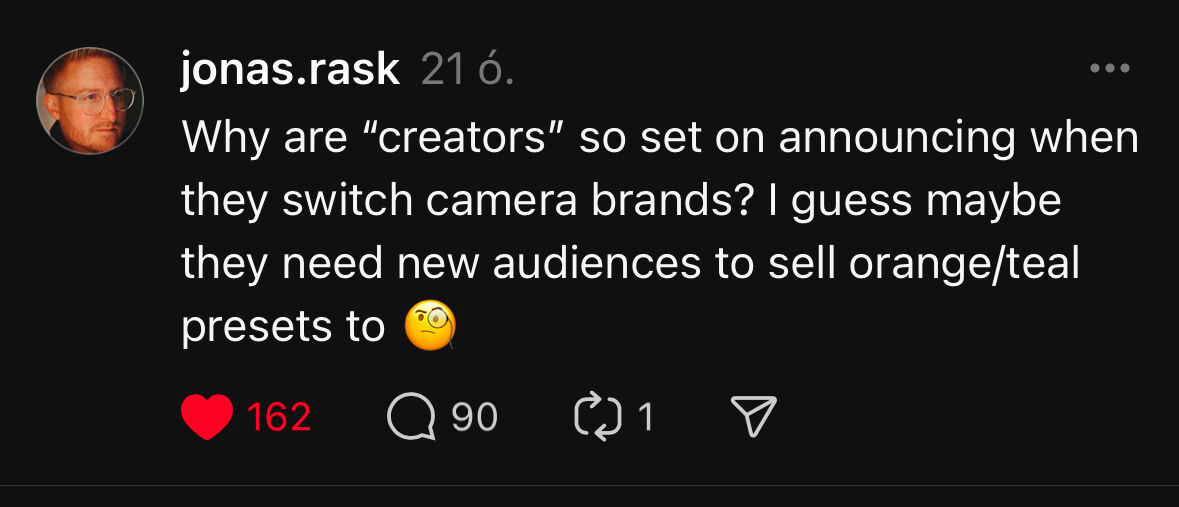Click the repost count of 1
Viewport: 1179px width, 507px height.
click(x=645, y=417)
